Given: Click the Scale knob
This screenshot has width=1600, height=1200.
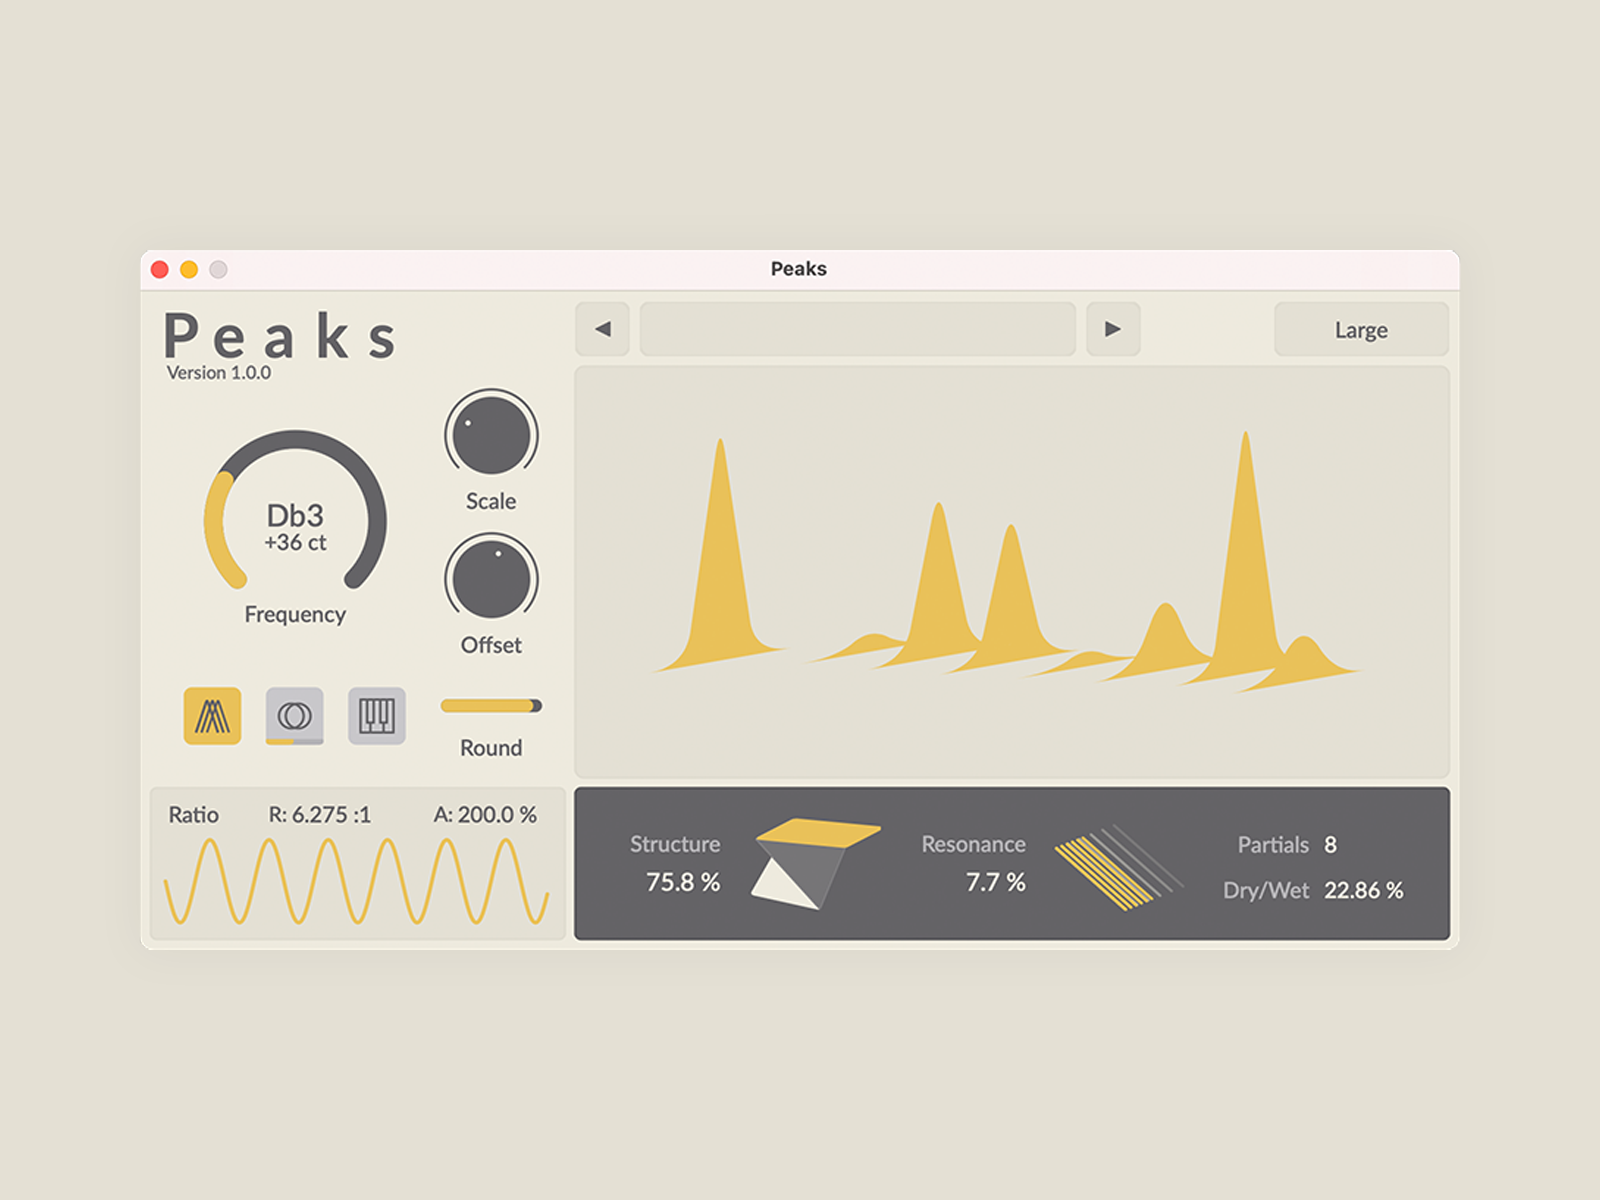Looking at the screenshot, I should click(491, 434).
